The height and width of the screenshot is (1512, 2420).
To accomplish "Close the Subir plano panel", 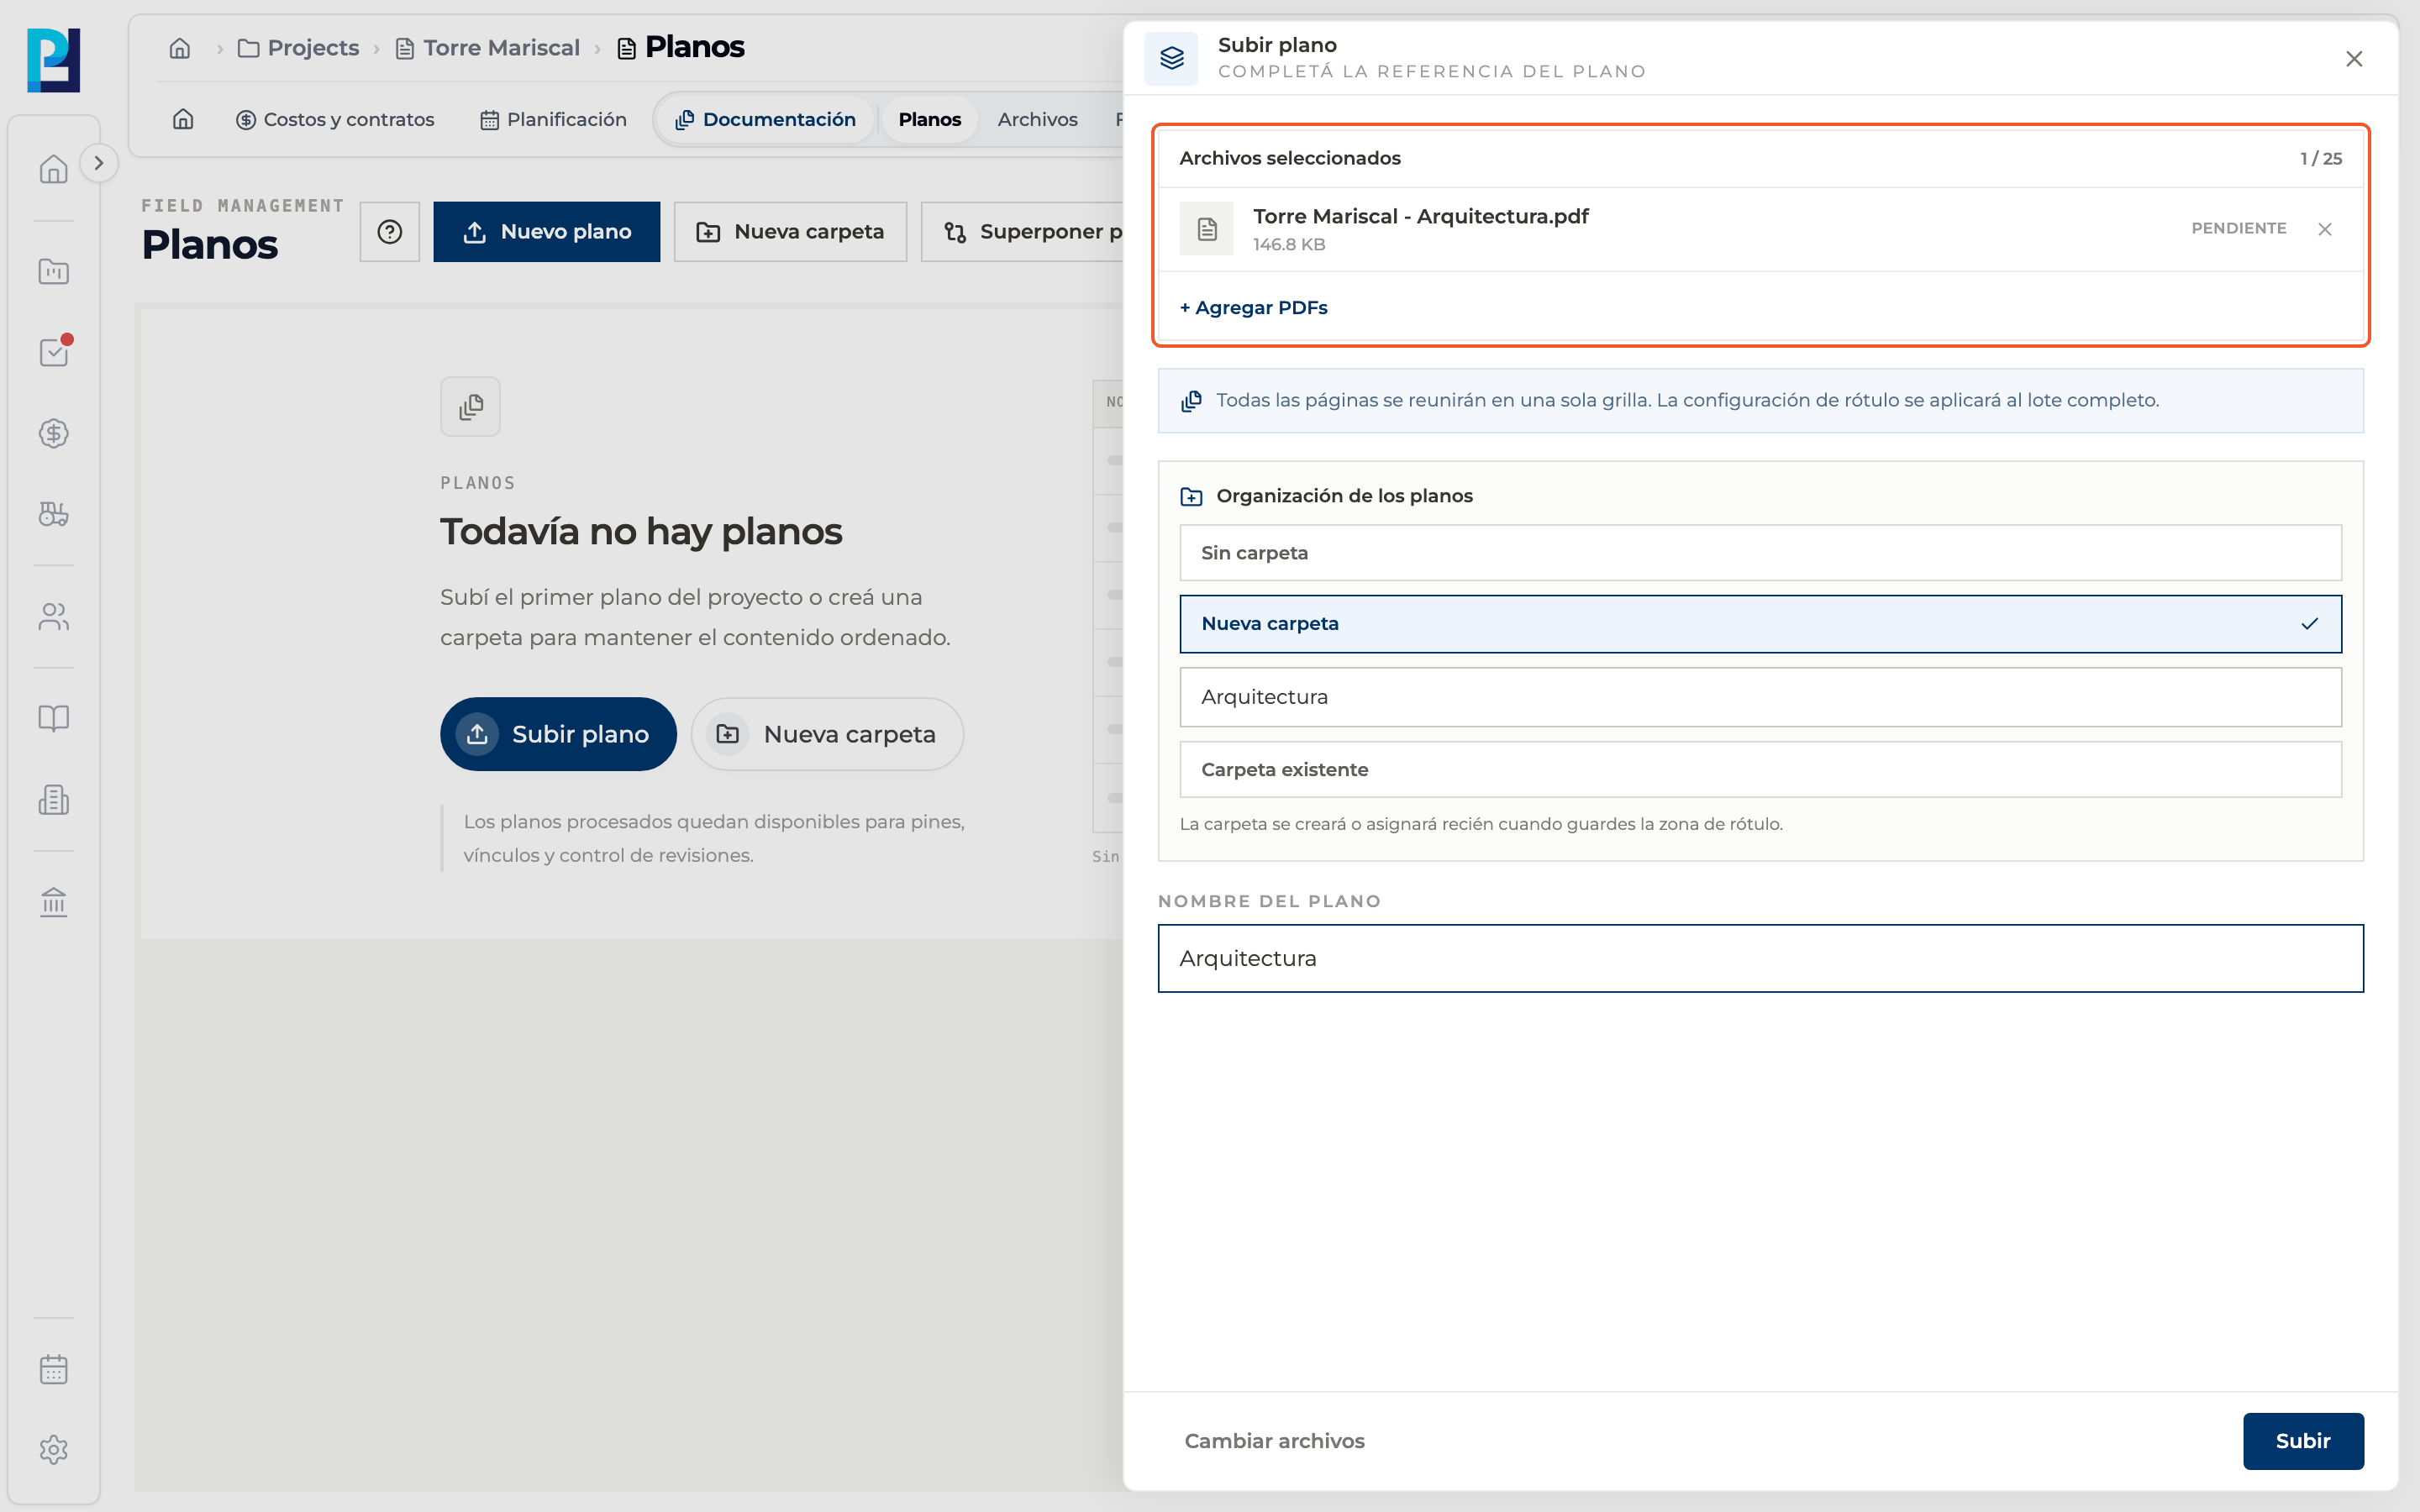I will point(2354,59).
